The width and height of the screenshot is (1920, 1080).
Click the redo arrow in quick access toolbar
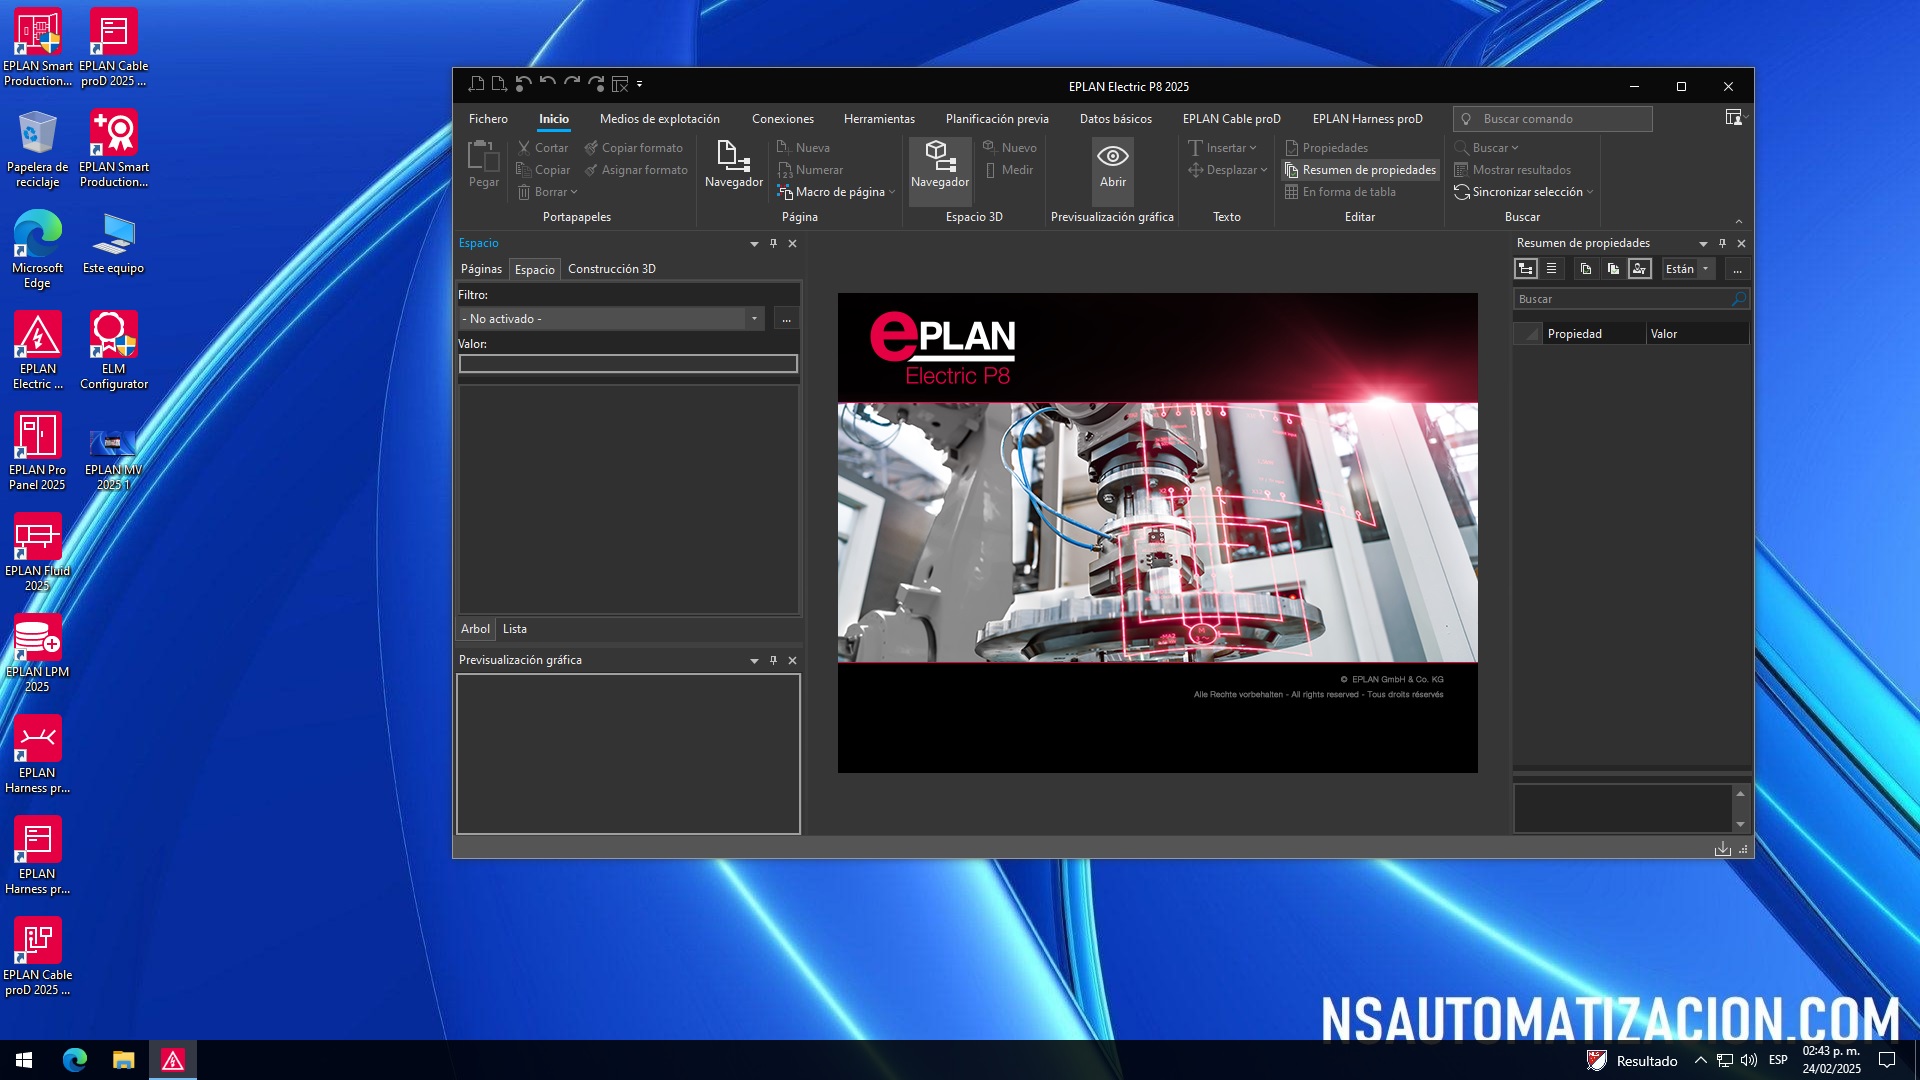[572, 83]
